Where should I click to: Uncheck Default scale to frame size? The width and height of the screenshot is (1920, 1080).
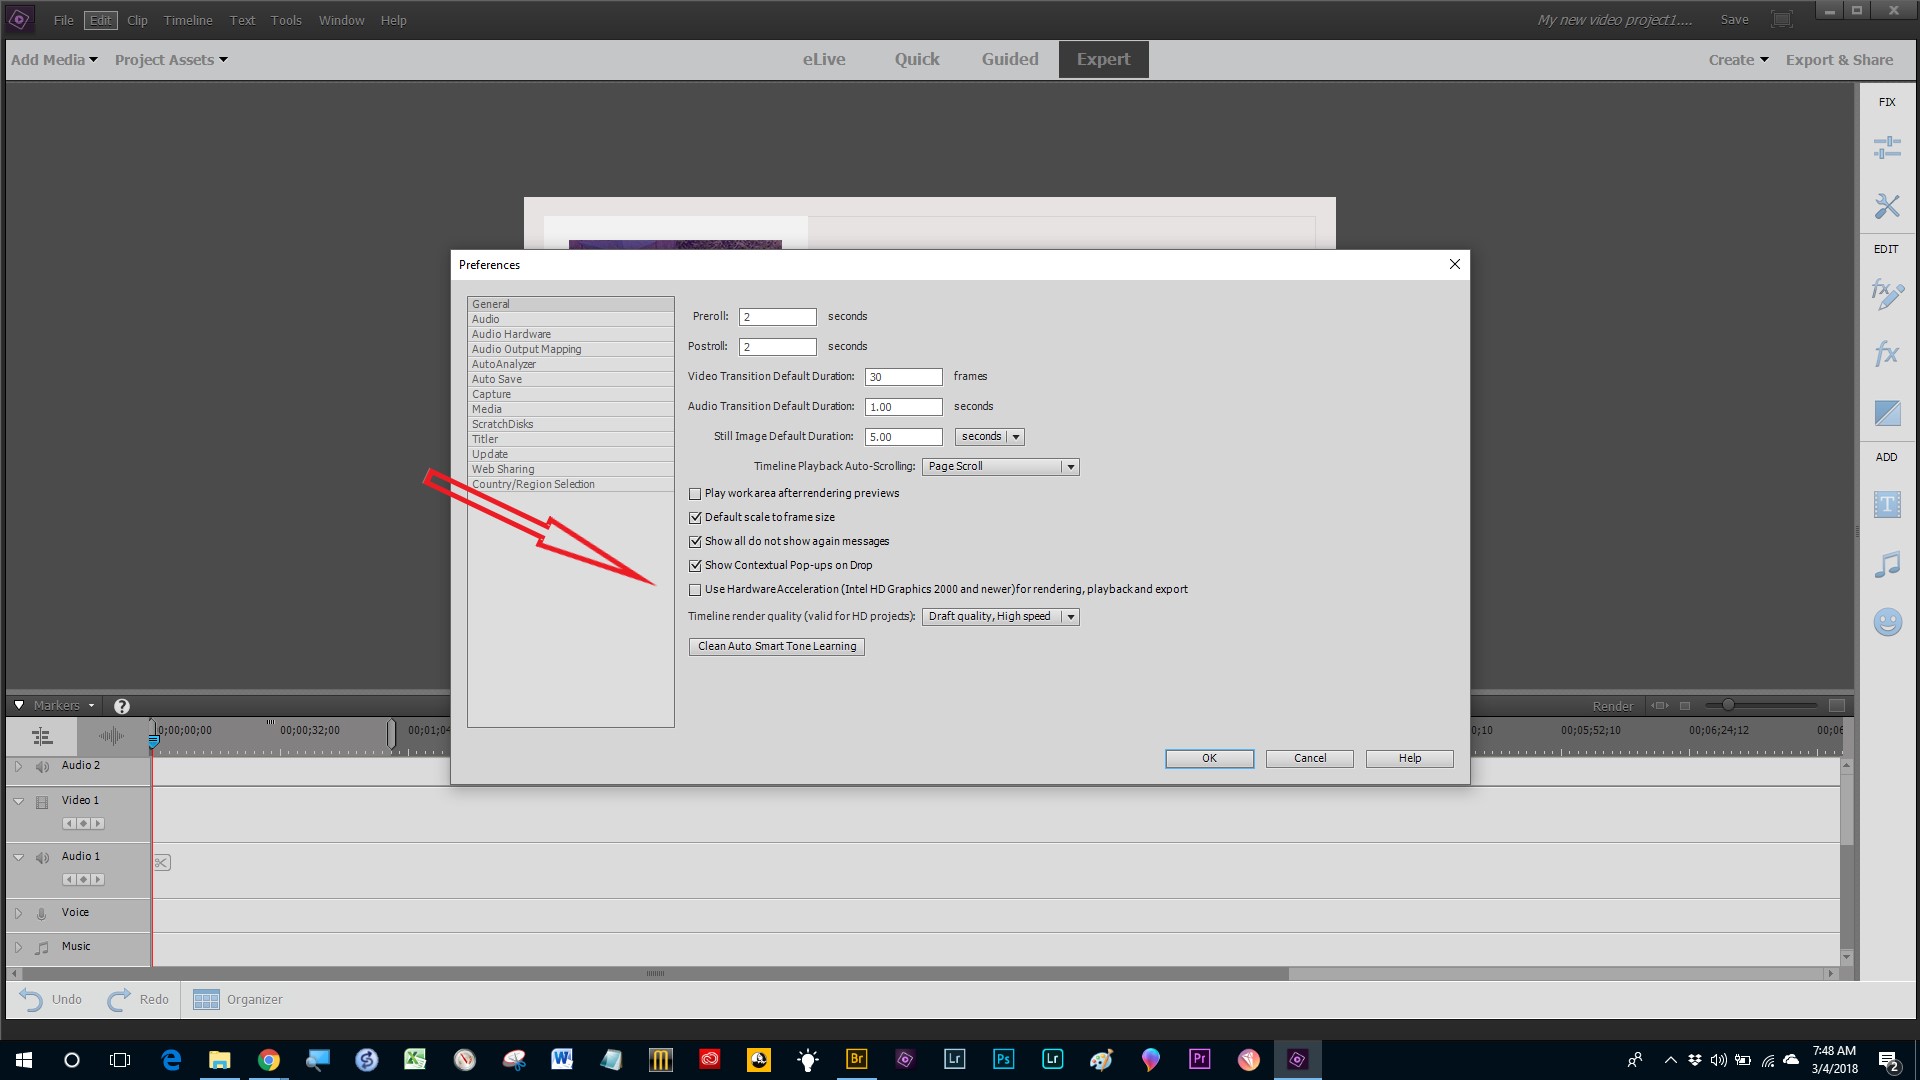[x=695, y=518]
